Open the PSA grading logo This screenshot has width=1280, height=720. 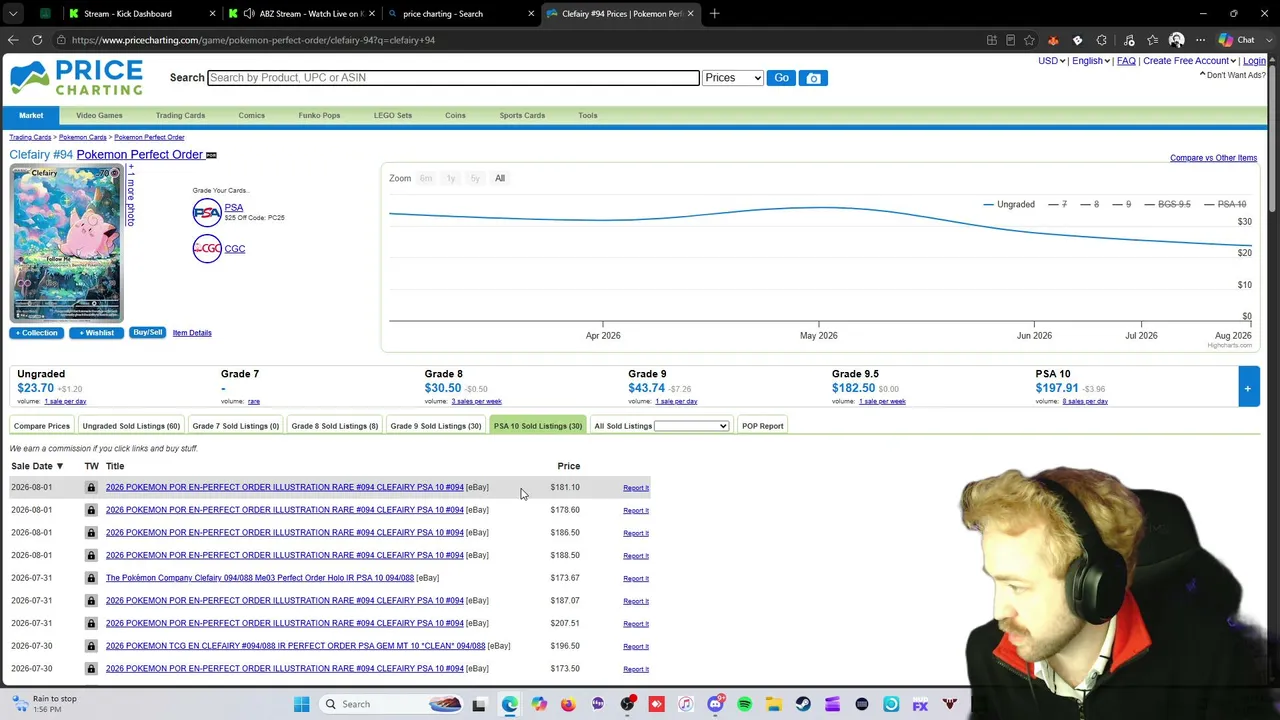click(x=207, y=212)
